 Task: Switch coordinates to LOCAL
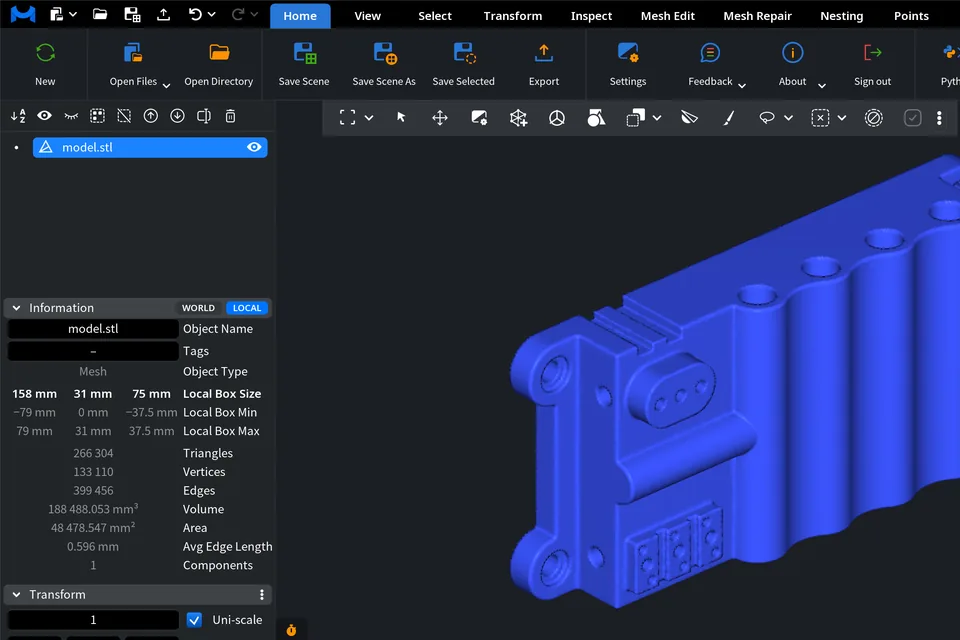point(247,308)
